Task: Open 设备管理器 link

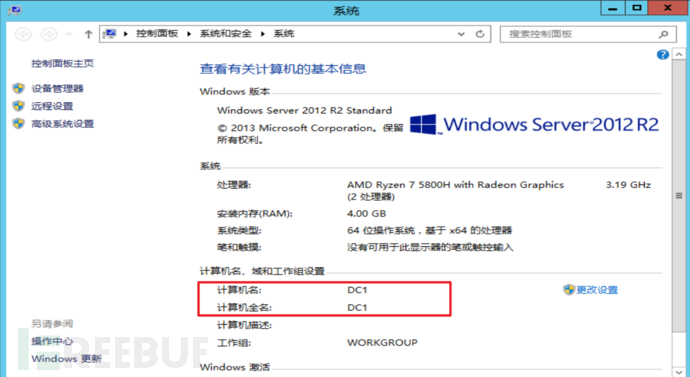Action: click(57, 88)
